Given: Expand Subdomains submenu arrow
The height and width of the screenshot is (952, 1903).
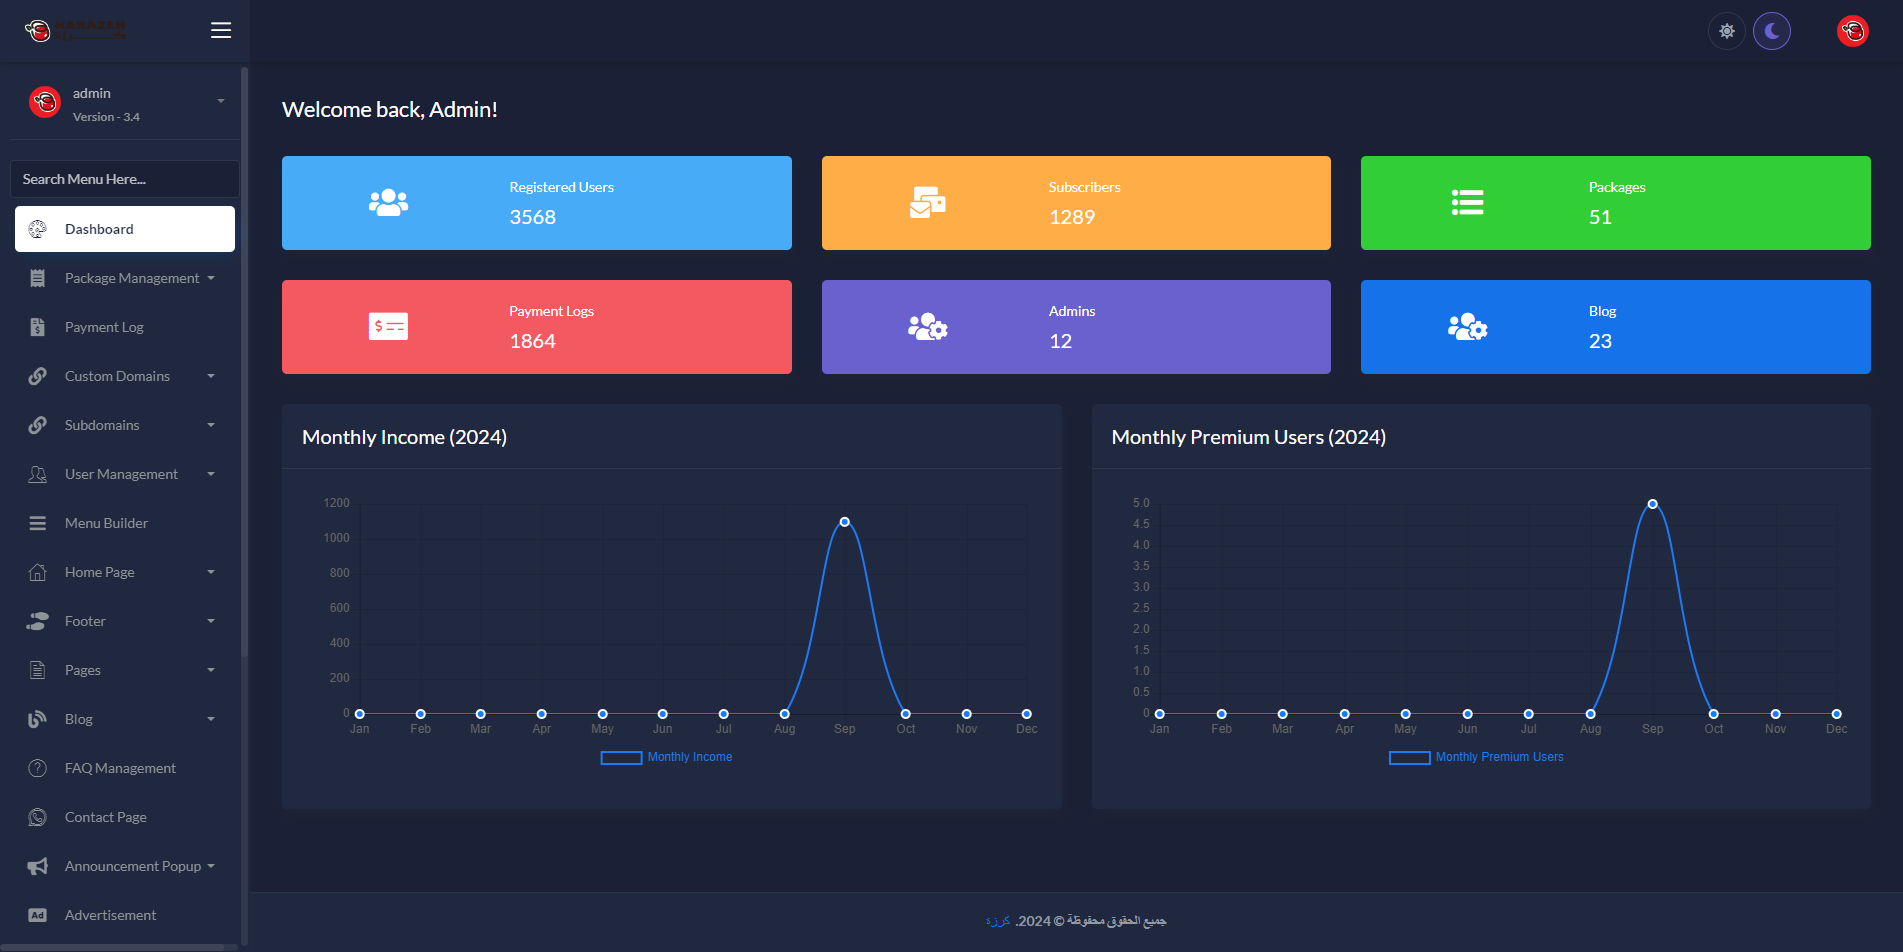Looking at the screenshot, I should click(x=211, y=425).
